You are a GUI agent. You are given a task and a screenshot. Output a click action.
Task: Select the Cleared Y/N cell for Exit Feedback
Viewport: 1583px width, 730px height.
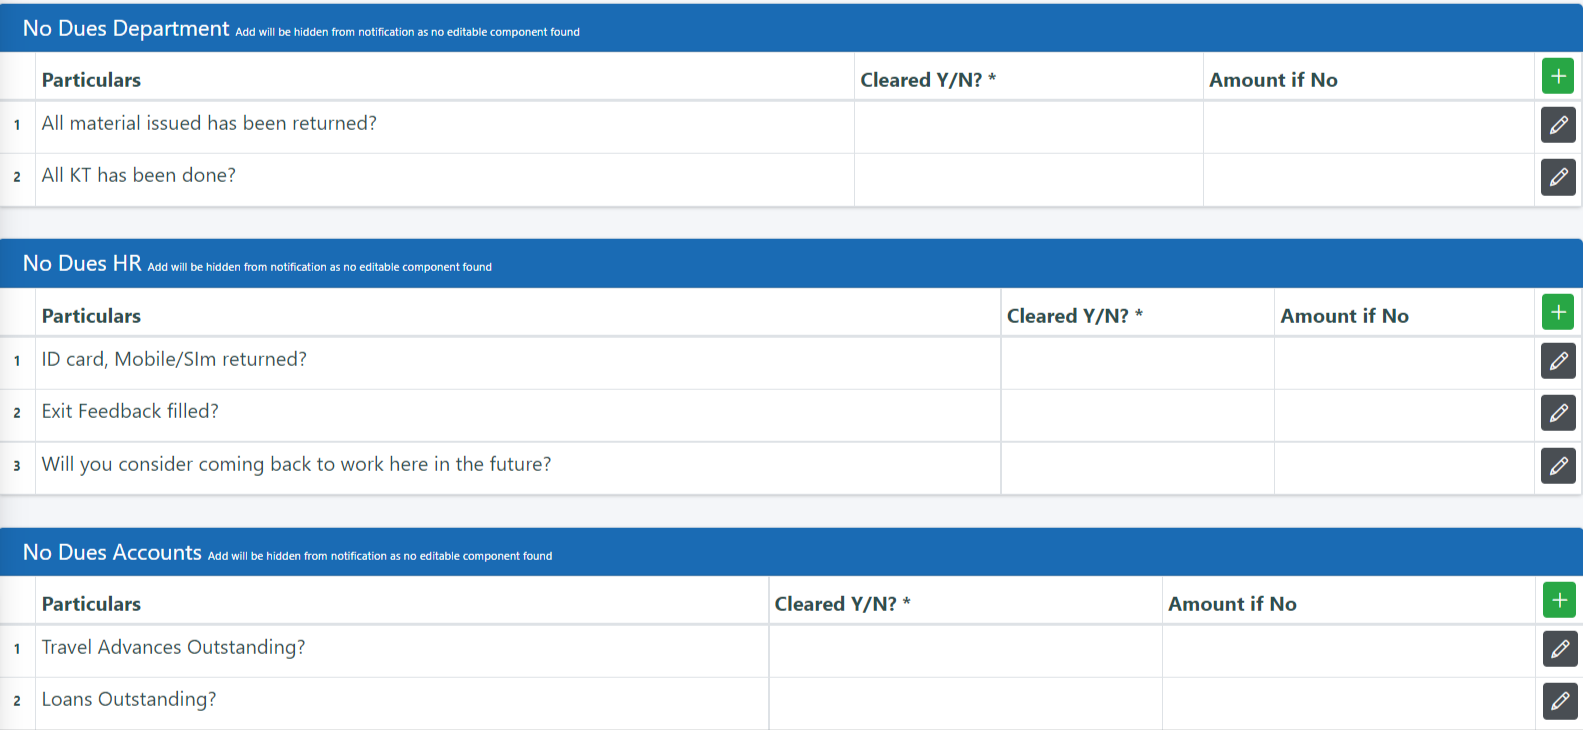point(1138,416)
